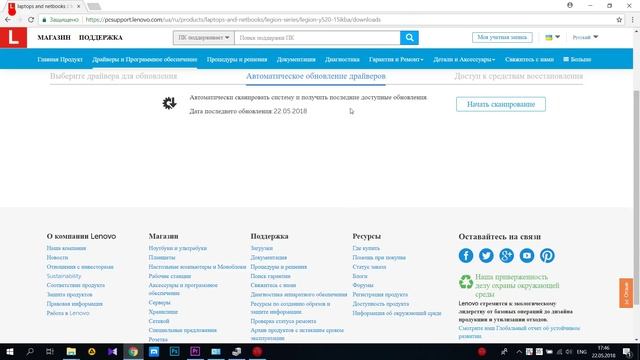Open the Sustainability footer link
The height and width of the screenshot is (360, 640).
pyautogui.click(x=64, y=276)
